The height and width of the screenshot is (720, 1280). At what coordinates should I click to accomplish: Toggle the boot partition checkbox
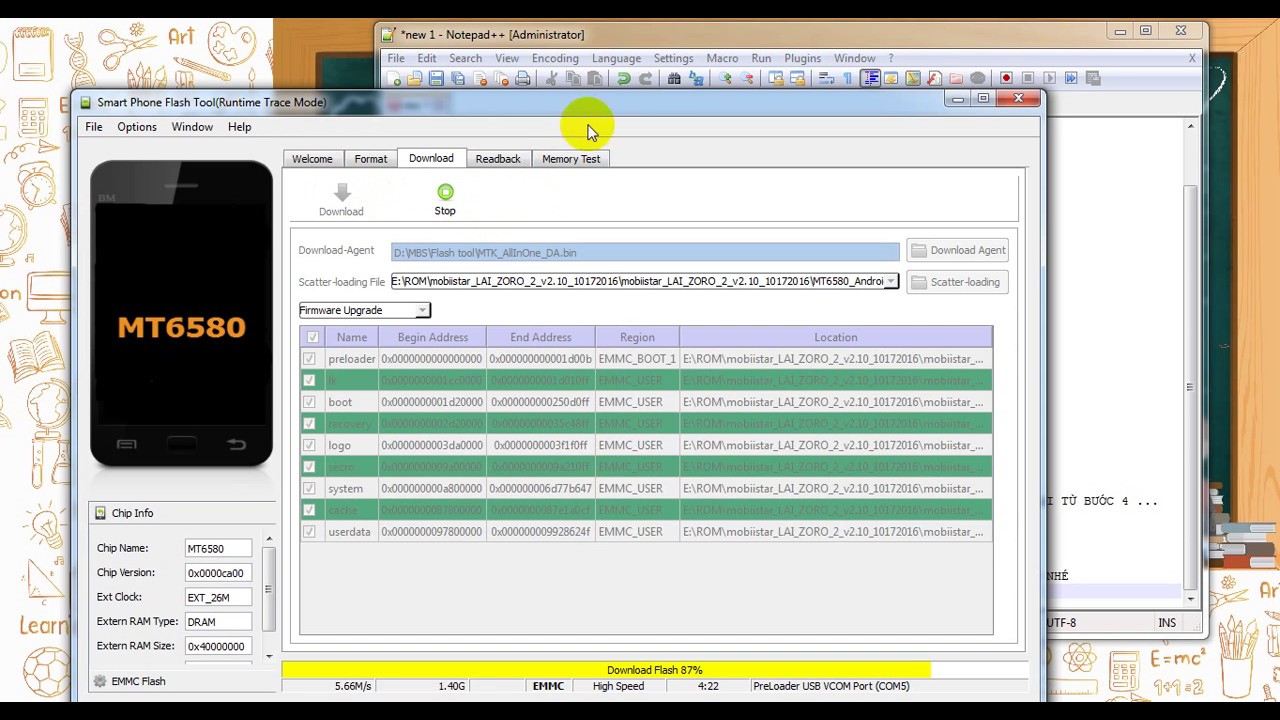pos(309,402)
